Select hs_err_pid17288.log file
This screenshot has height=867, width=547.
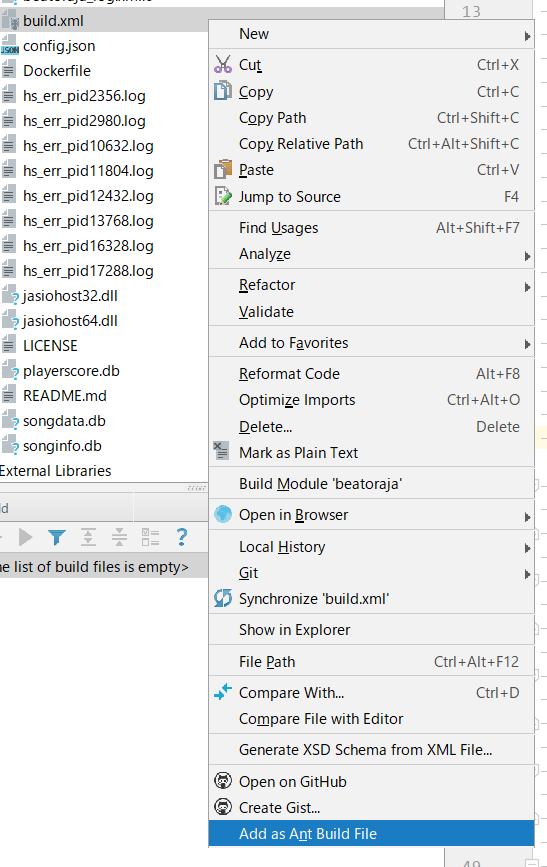pyautogui.click(x=88, y=271)
